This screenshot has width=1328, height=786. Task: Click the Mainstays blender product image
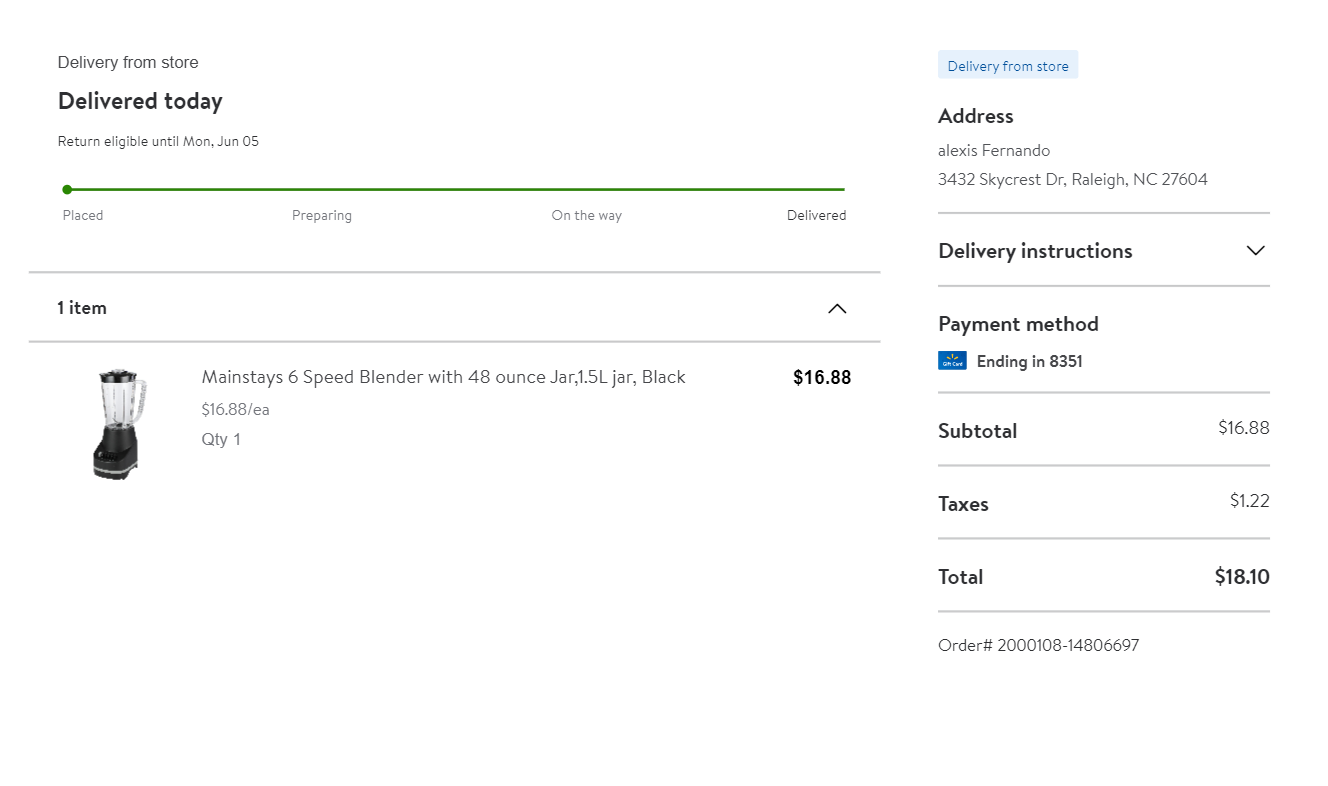click(120, 423)
